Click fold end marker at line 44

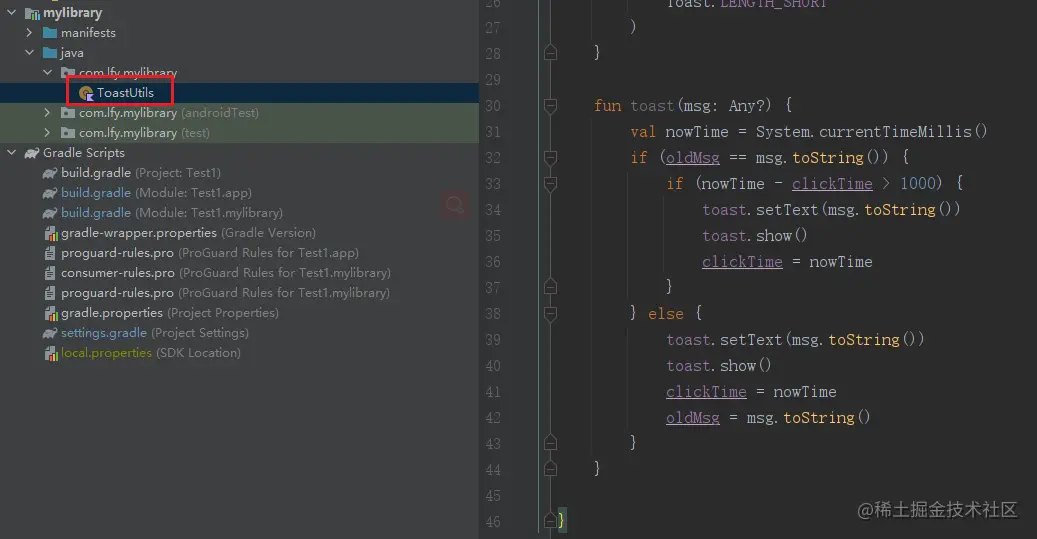coord(550,469)
